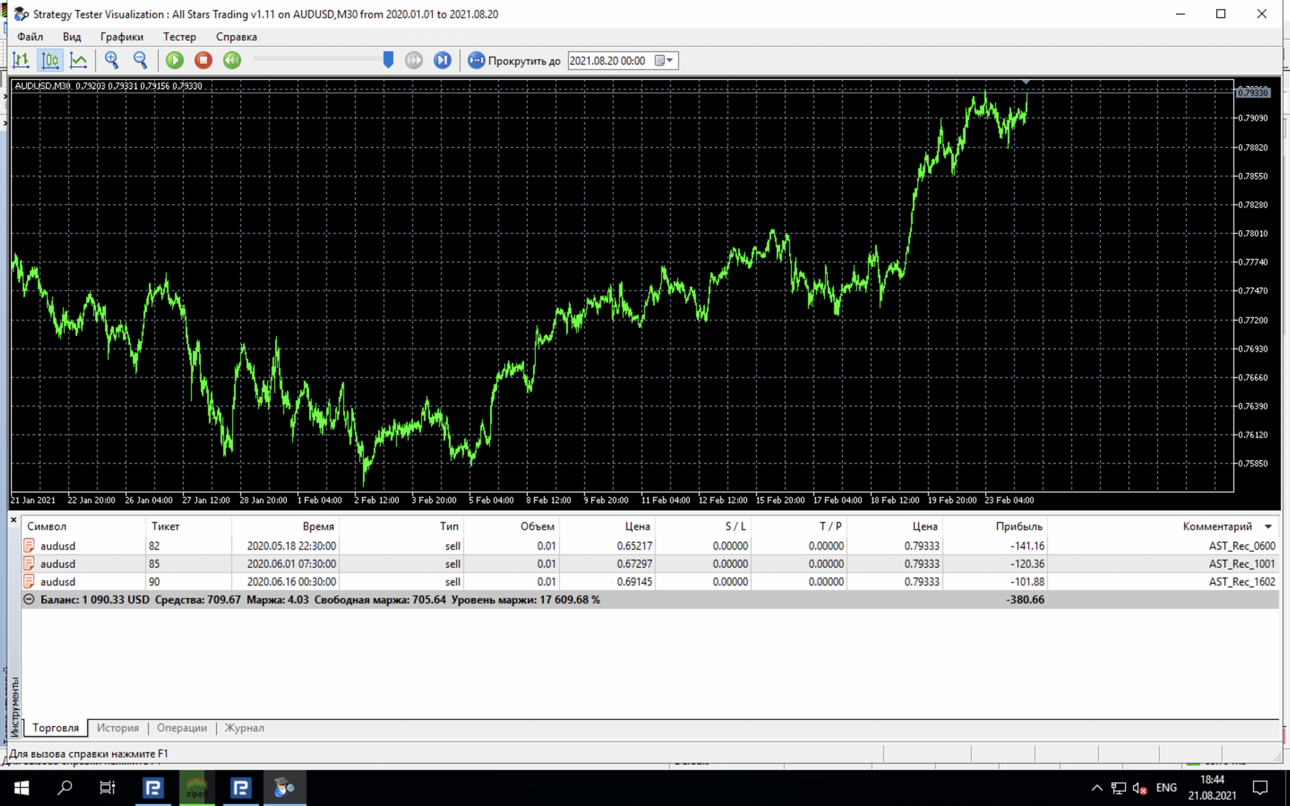Click the vertical Инструменты panel label
Screen dimensions: 1290x806
15,706
